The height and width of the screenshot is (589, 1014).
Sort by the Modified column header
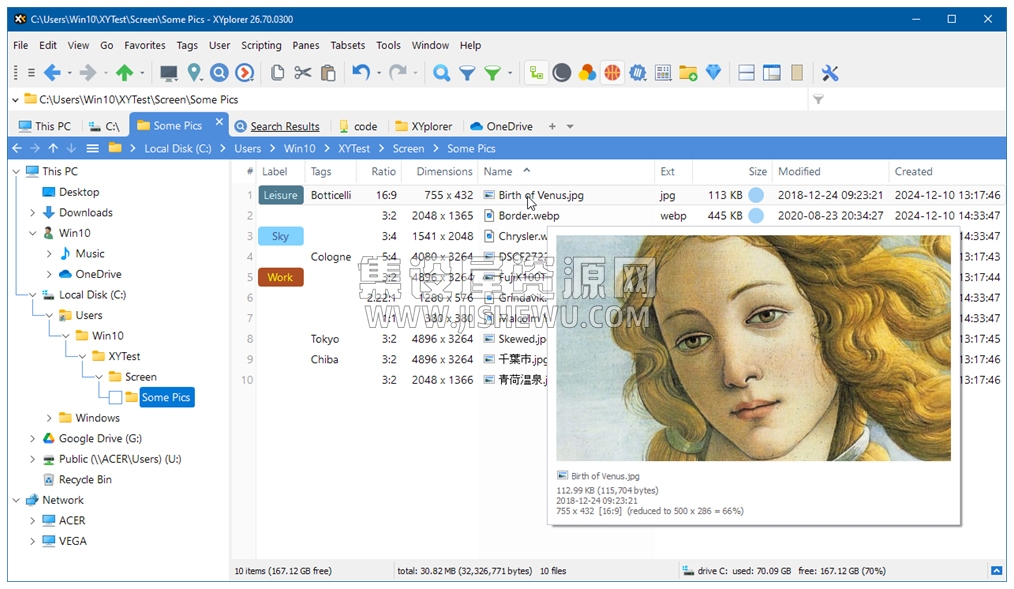(799, 171)
